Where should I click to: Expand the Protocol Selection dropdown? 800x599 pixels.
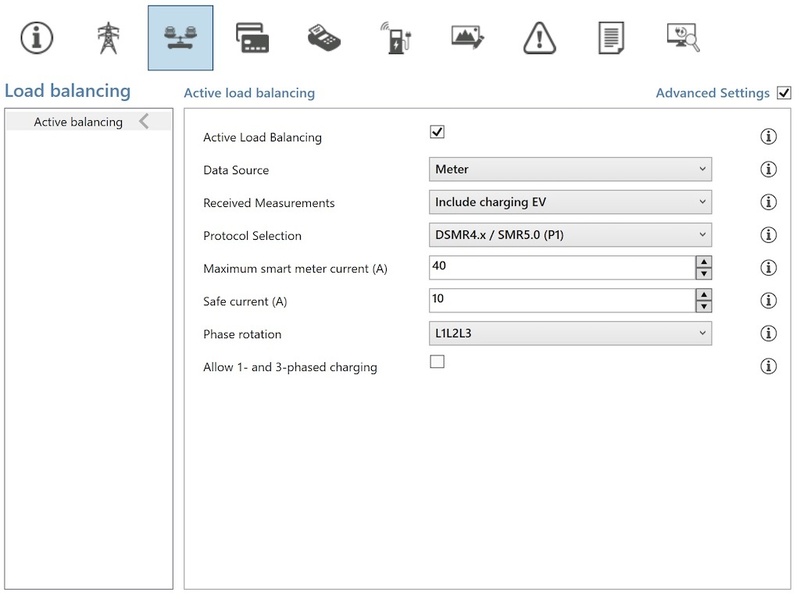pos(570,235)
